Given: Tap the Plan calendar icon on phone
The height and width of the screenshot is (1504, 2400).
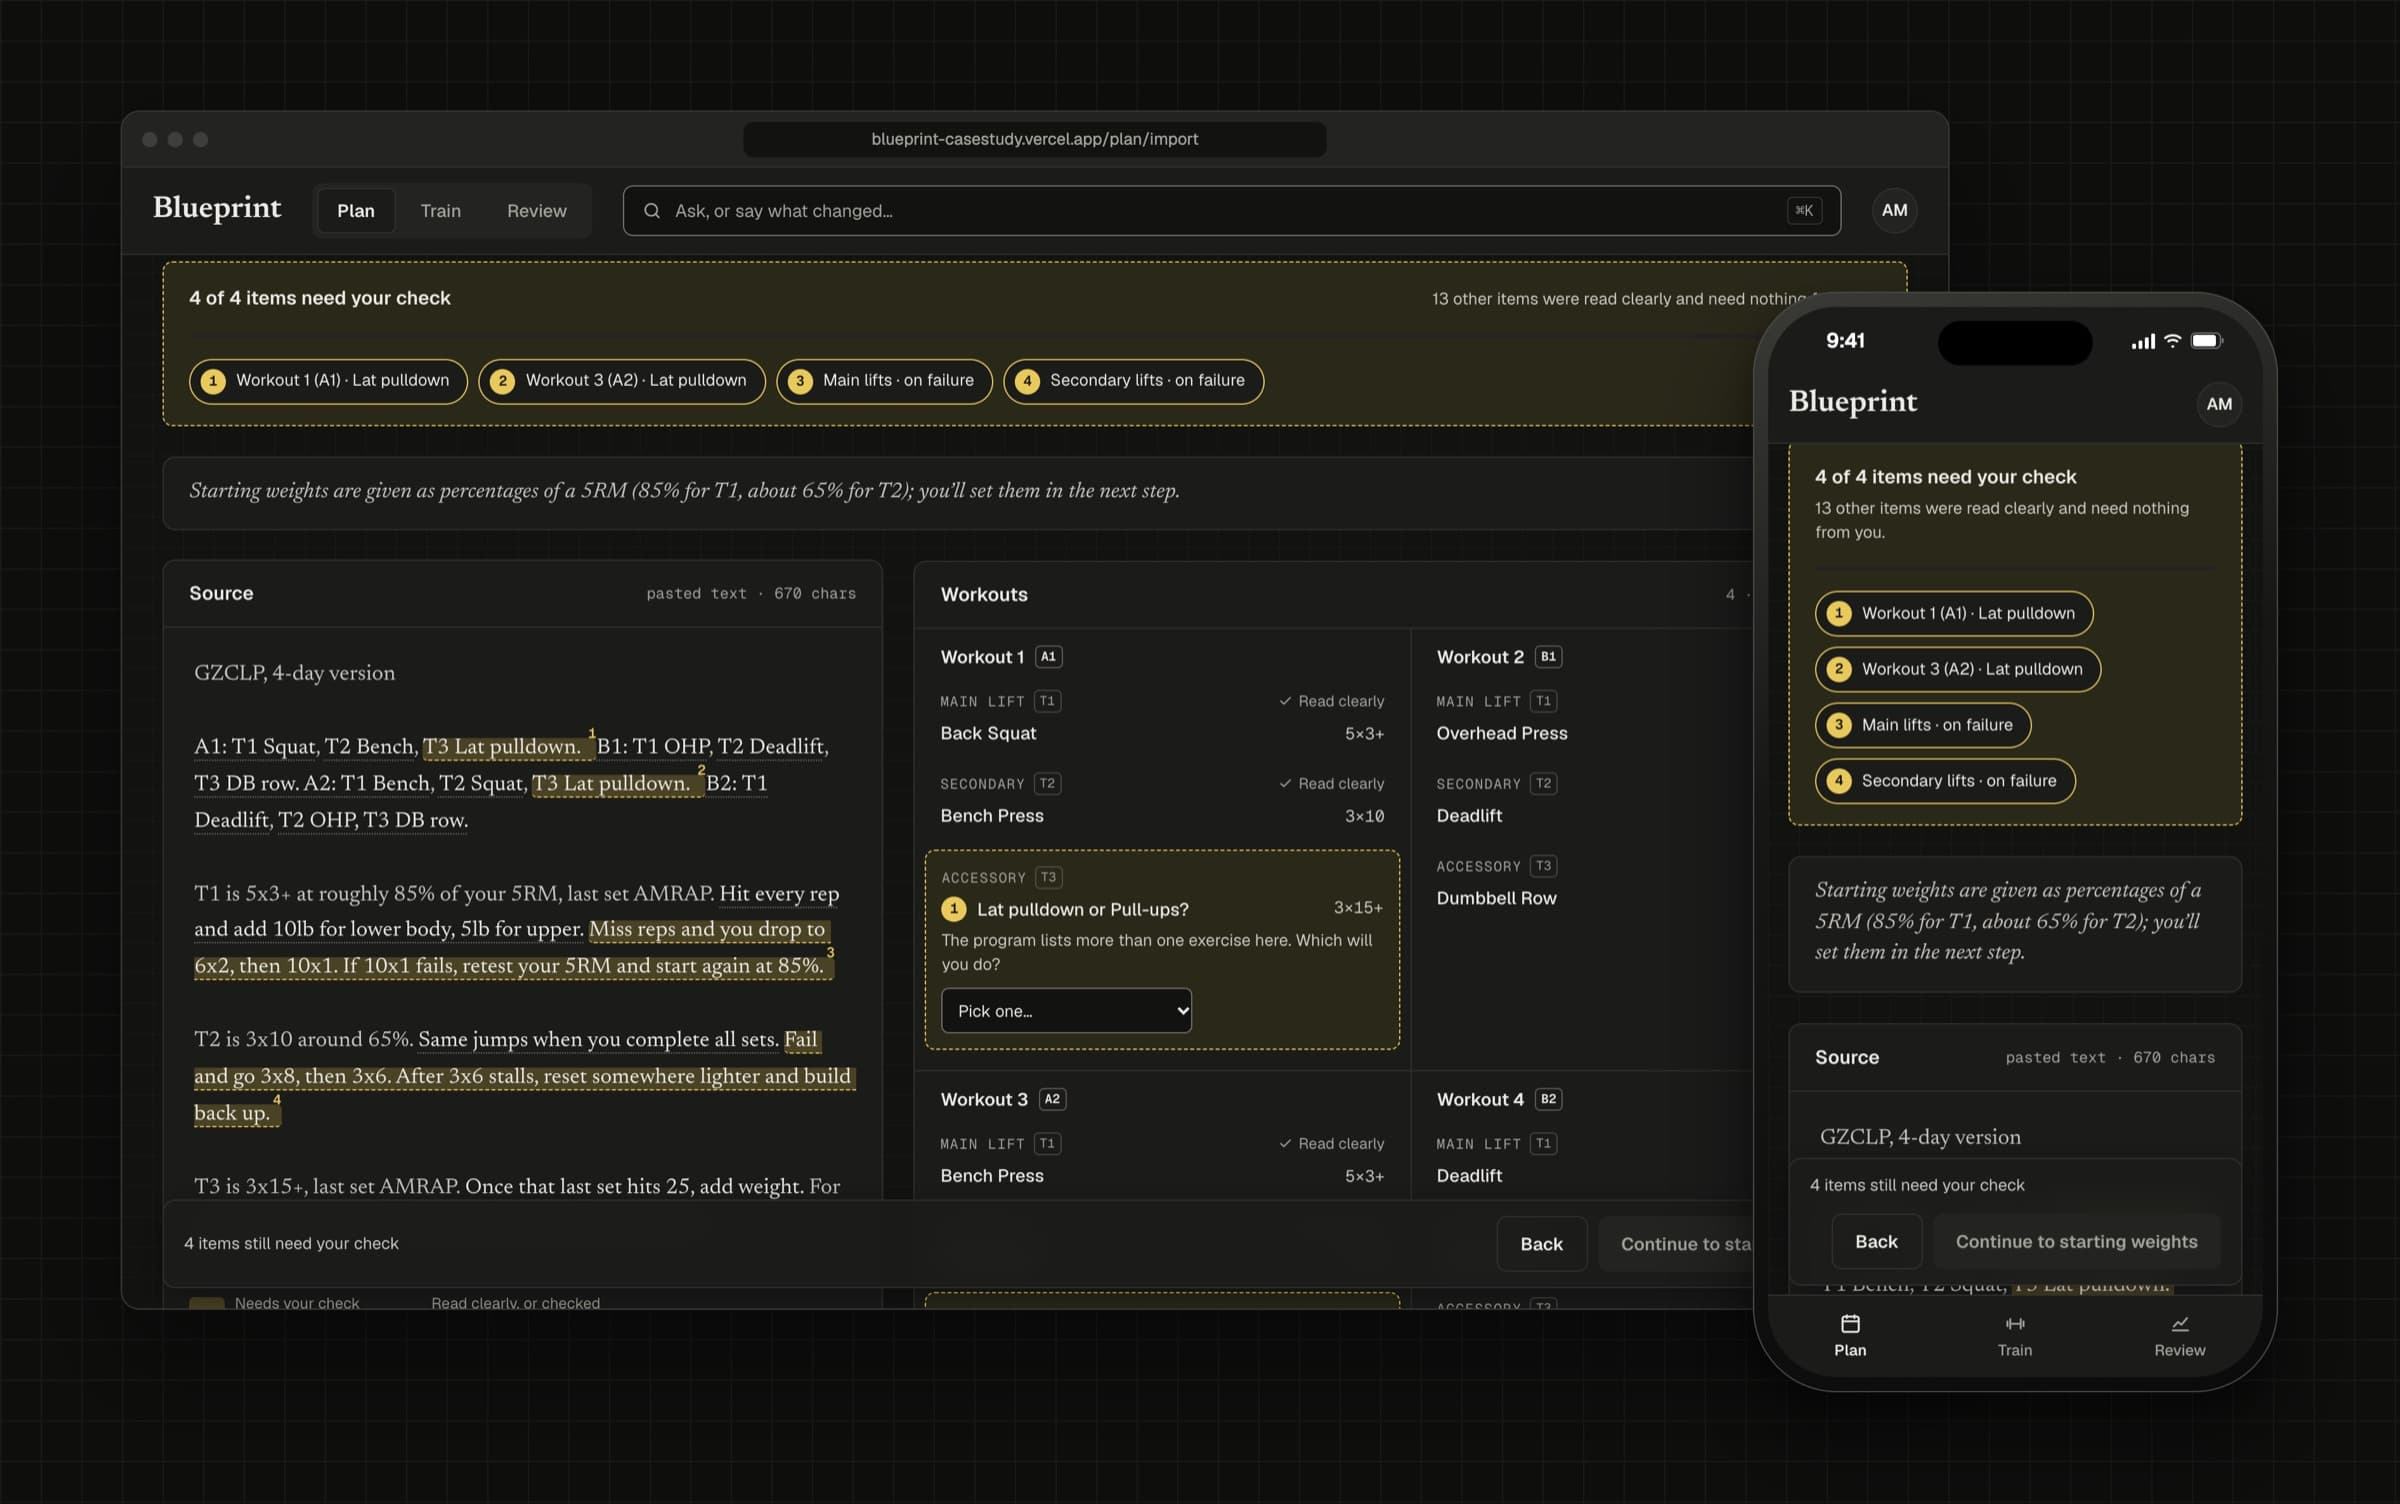Looking at the screenshot, I should (x=1850, y=1324).
